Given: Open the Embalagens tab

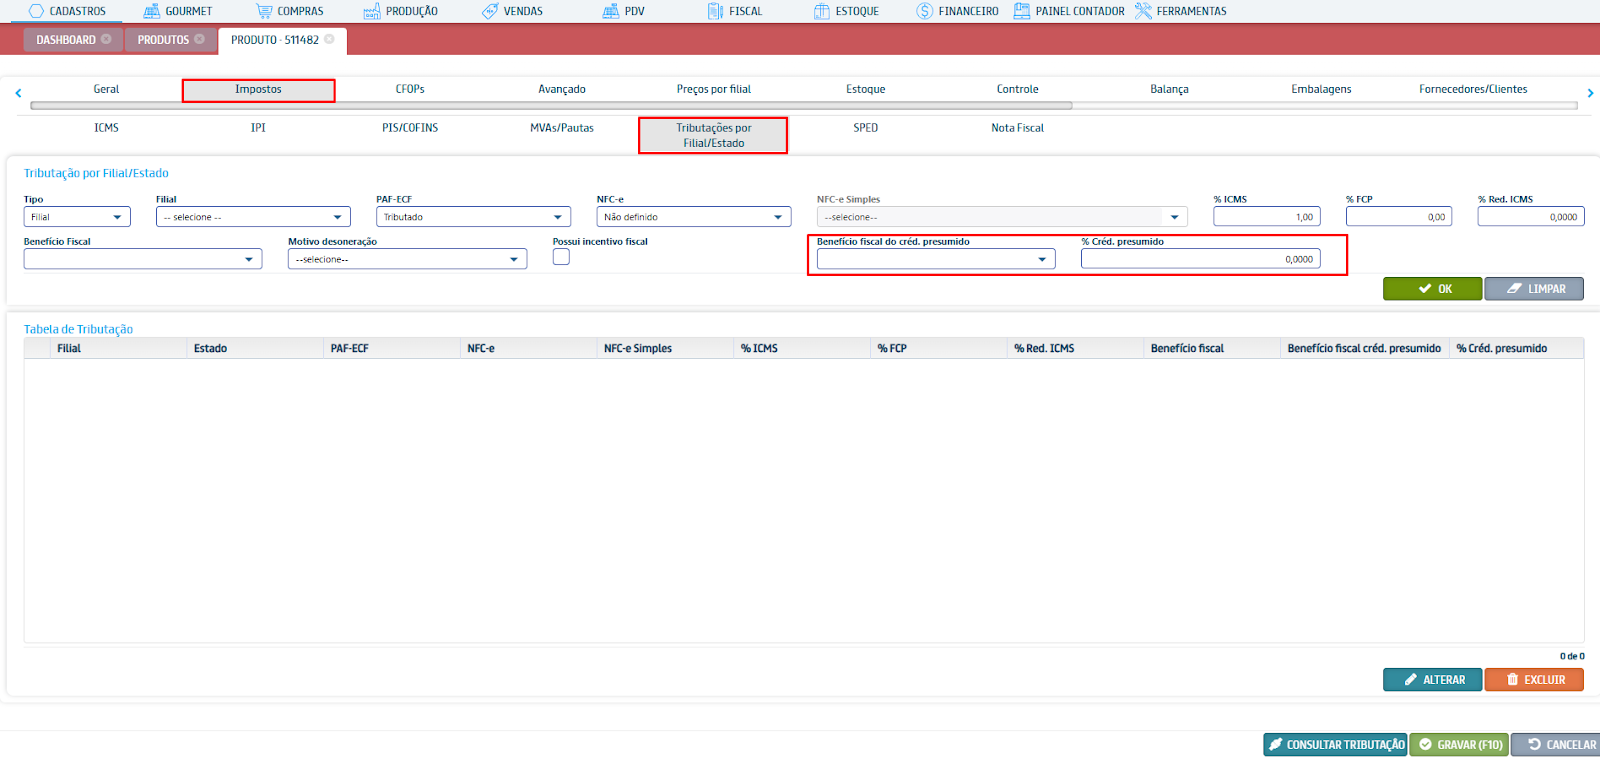Looking at the screenshot, I should coord(1321,89).
